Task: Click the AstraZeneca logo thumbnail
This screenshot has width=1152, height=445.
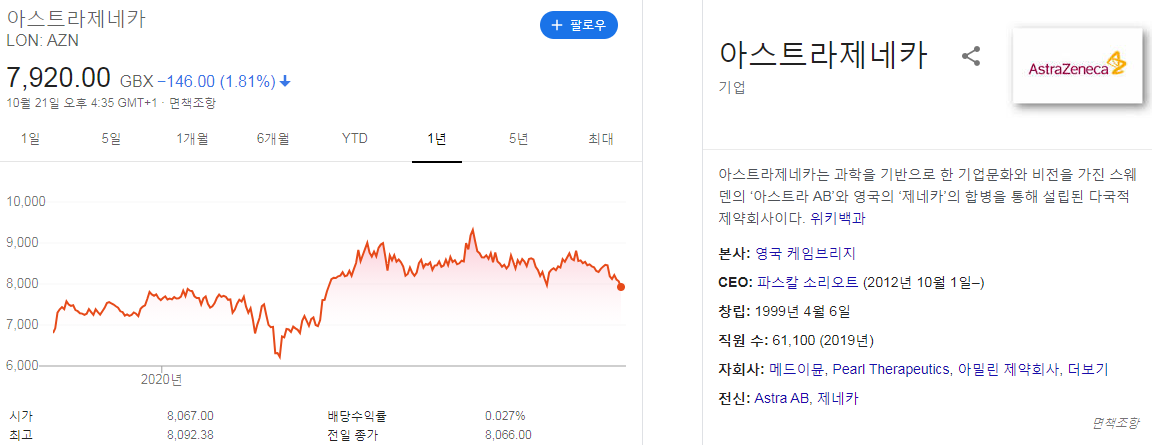Action: click(x=1077, y=68)
